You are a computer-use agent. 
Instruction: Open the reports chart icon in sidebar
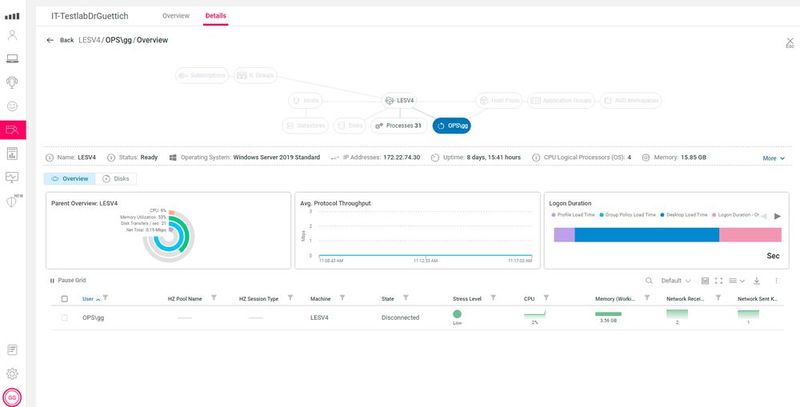[12, 153]
